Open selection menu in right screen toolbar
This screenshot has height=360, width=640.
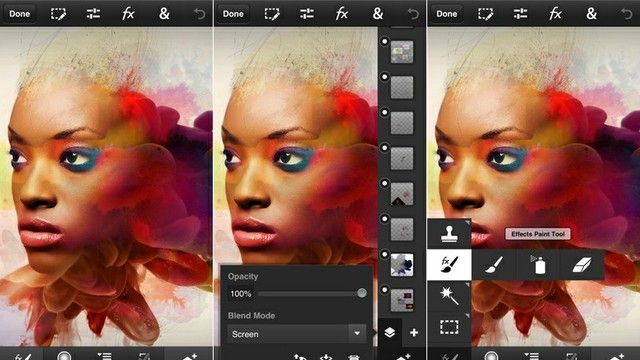tap(486, 14)
